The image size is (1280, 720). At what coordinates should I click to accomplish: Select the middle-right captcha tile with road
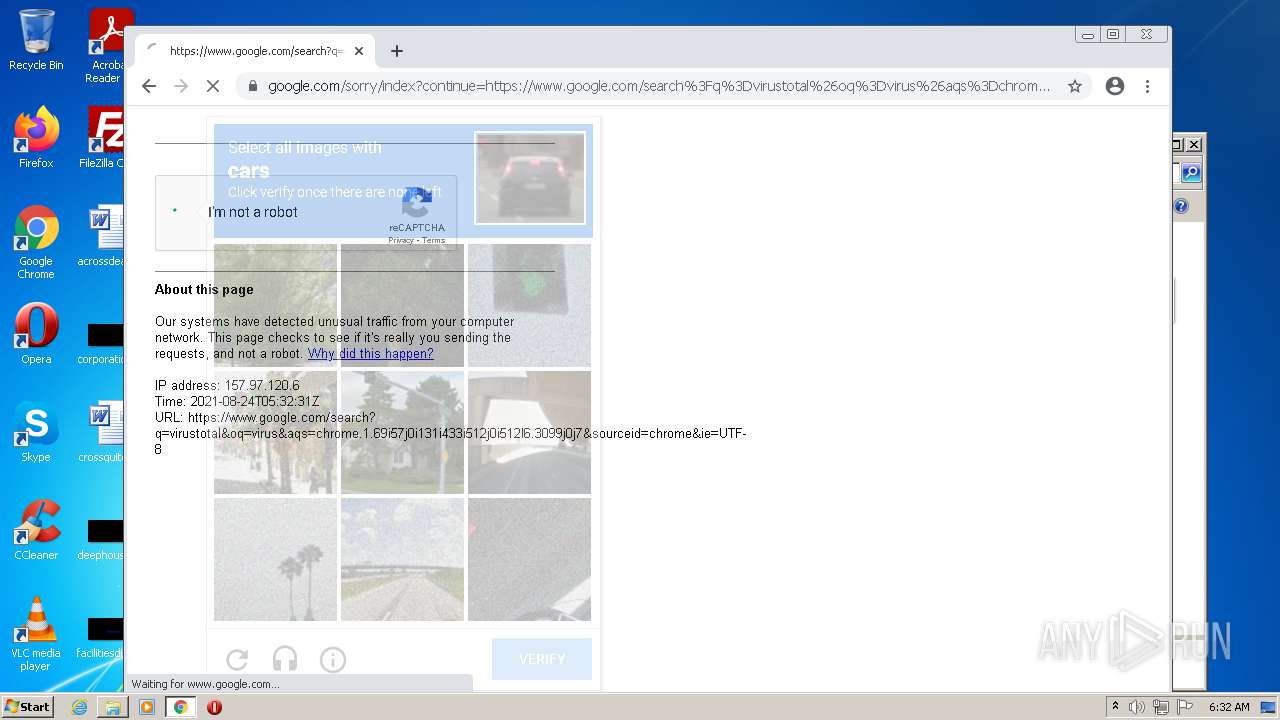tap(529, 432)
